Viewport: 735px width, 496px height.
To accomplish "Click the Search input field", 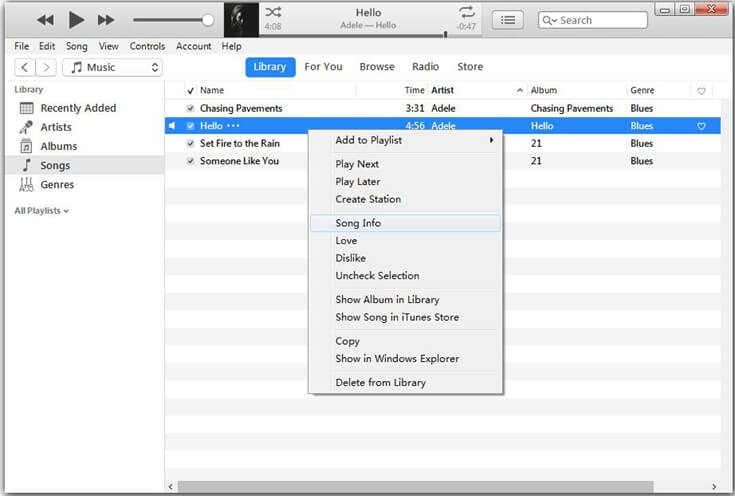I will pyautogui.click(x=600, y=20).
